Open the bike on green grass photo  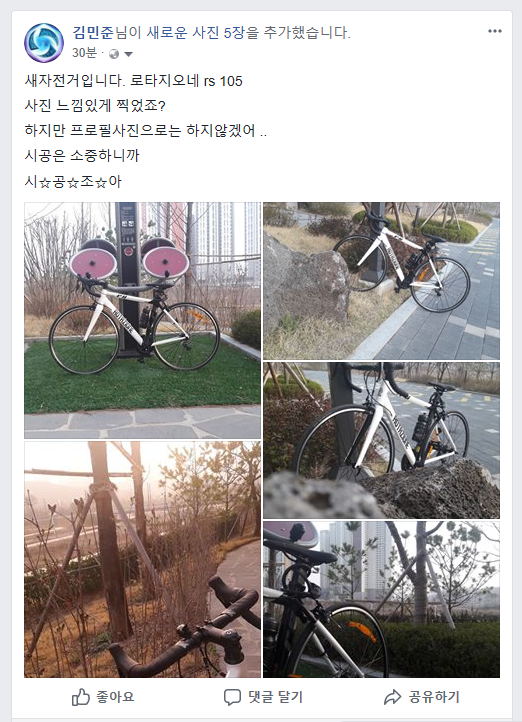(x=142, y=320)
